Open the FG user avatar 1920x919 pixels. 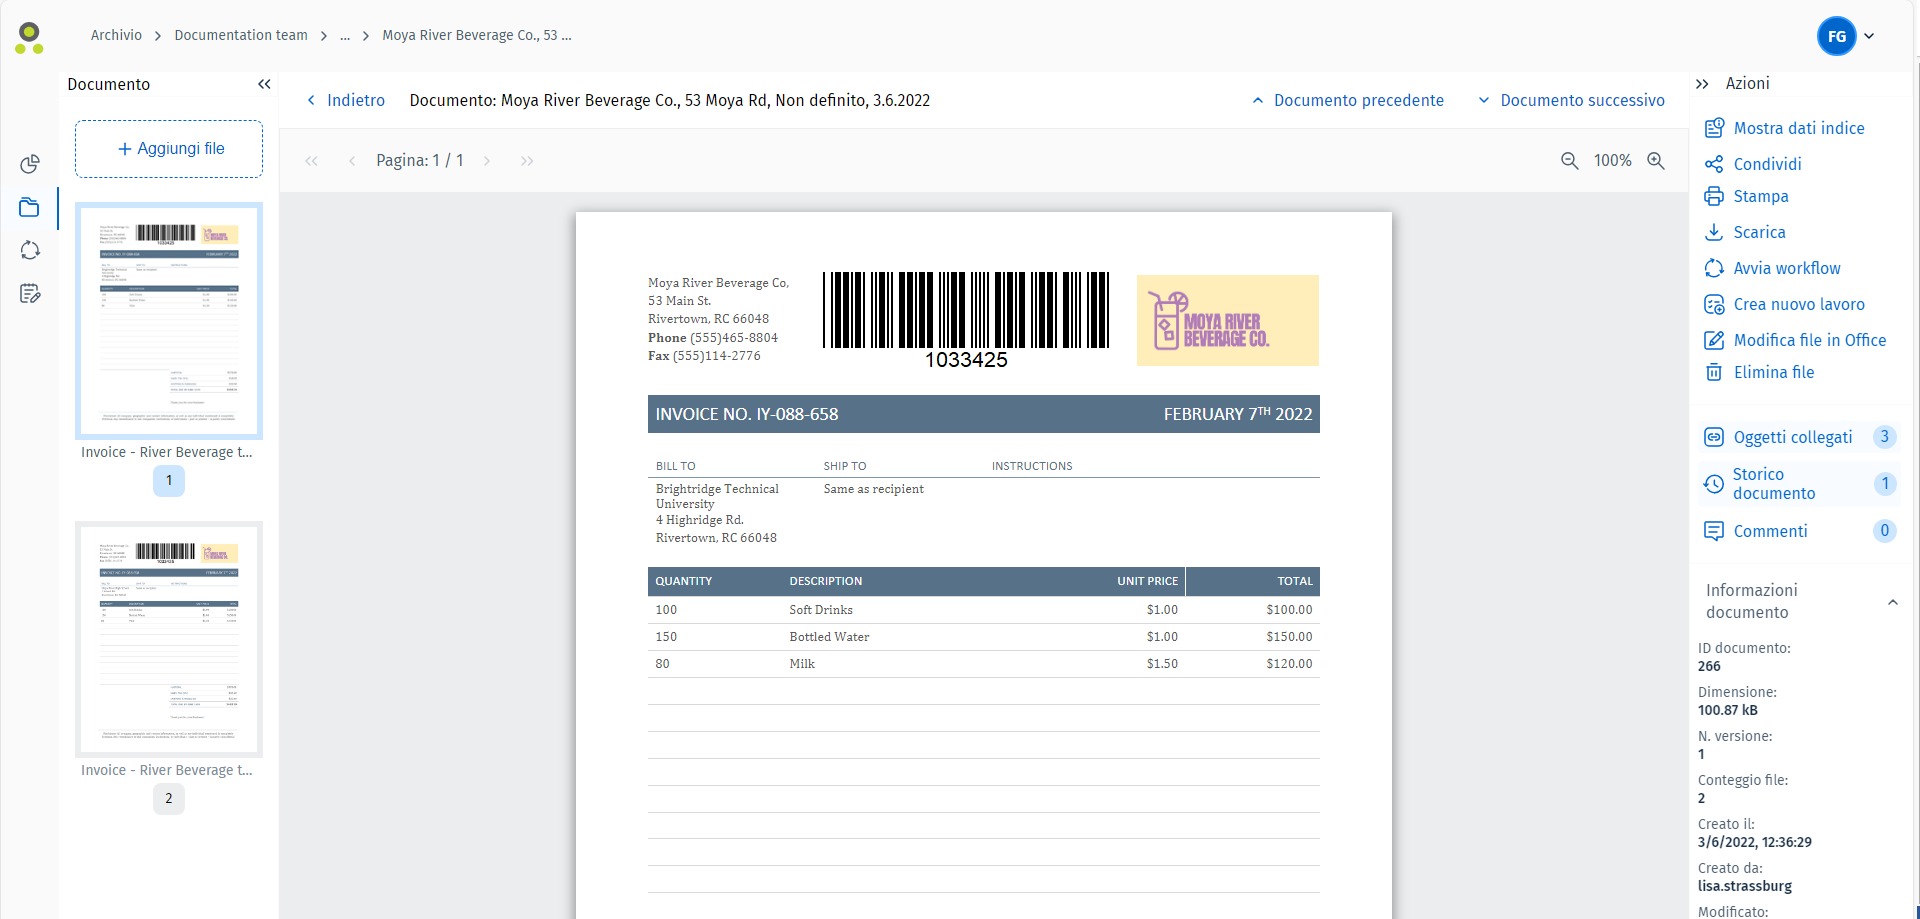tap(1837, 36)
